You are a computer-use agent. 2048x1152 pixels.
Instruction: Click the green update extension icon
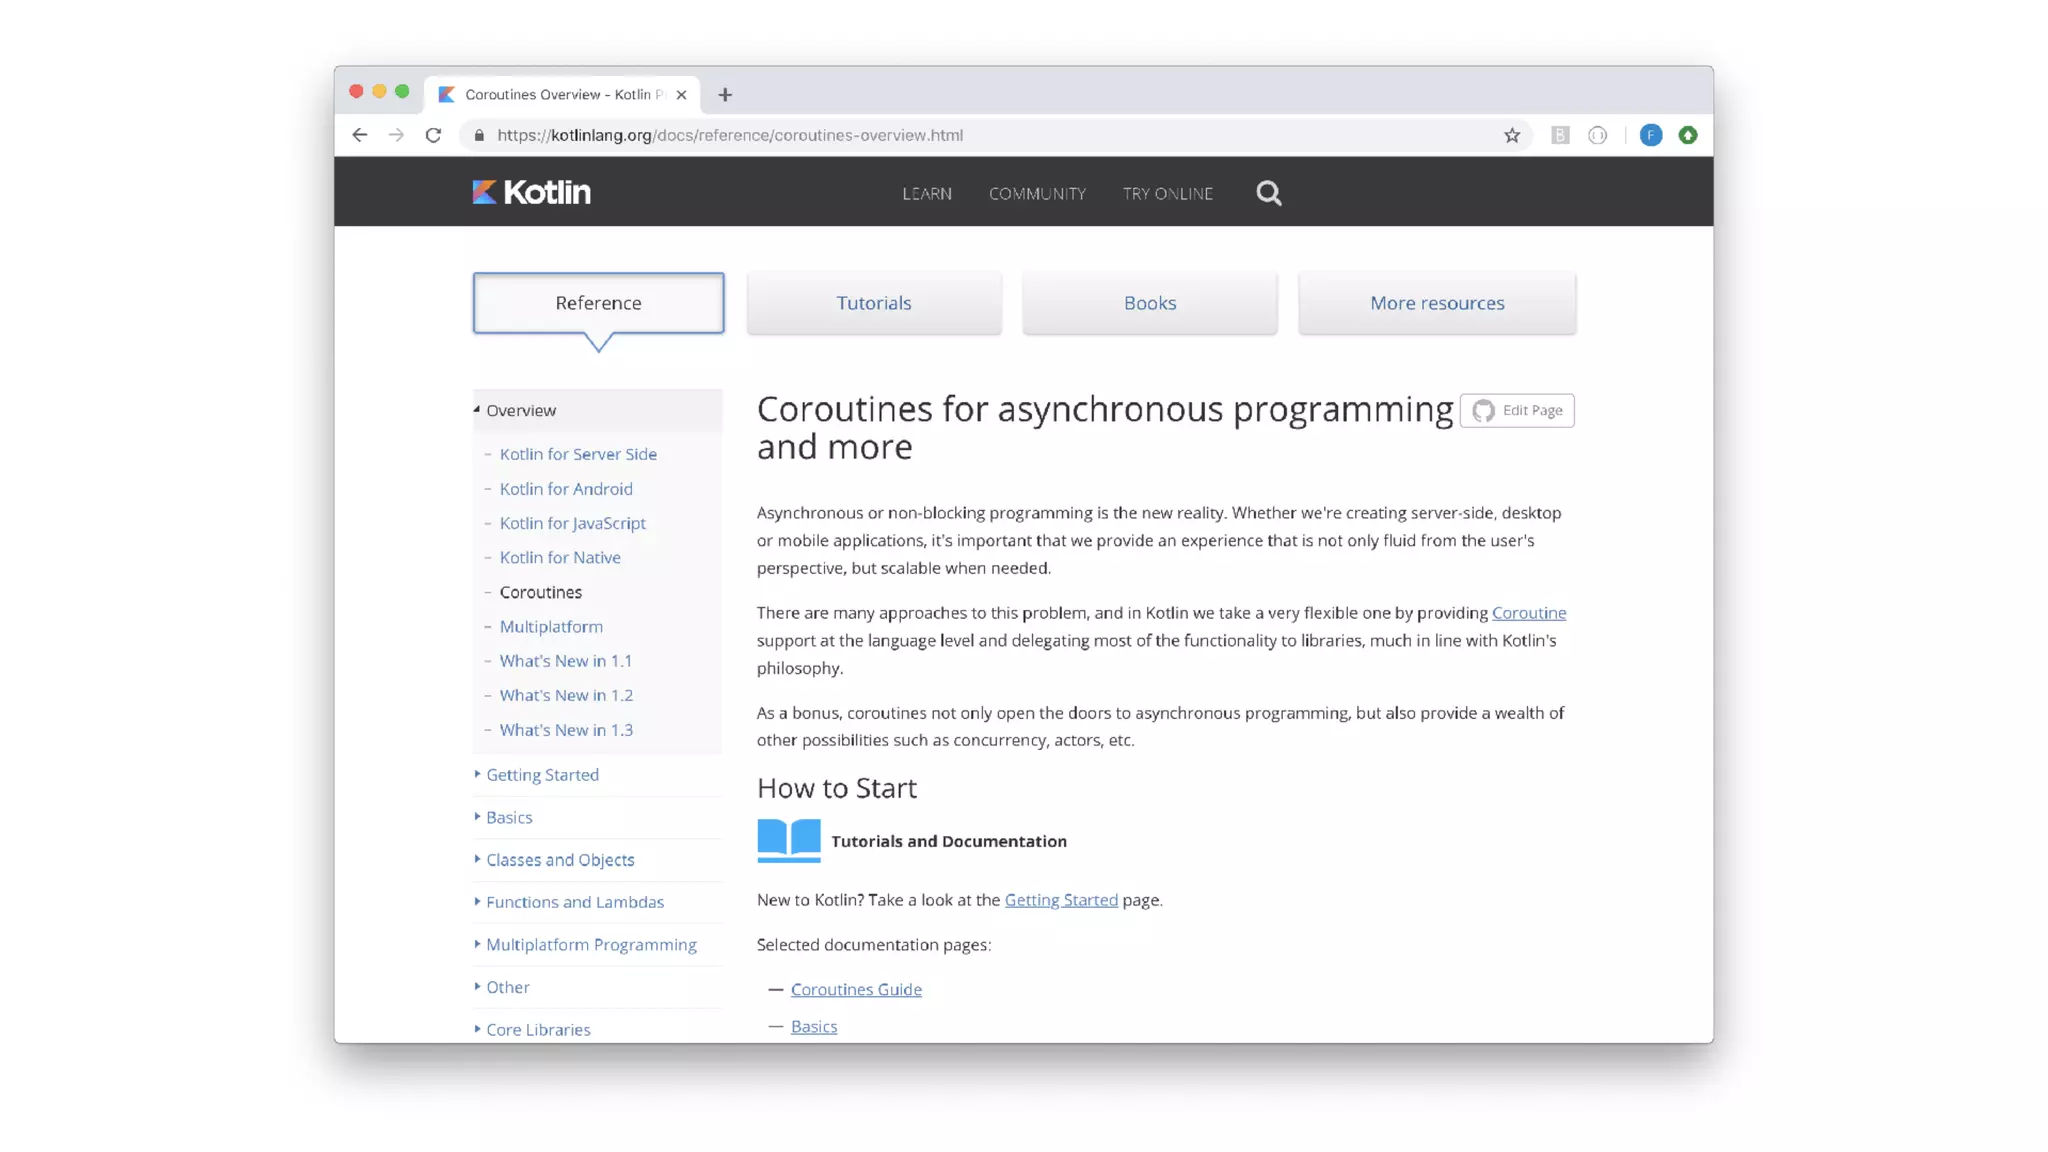click(x=1688, y=135)
